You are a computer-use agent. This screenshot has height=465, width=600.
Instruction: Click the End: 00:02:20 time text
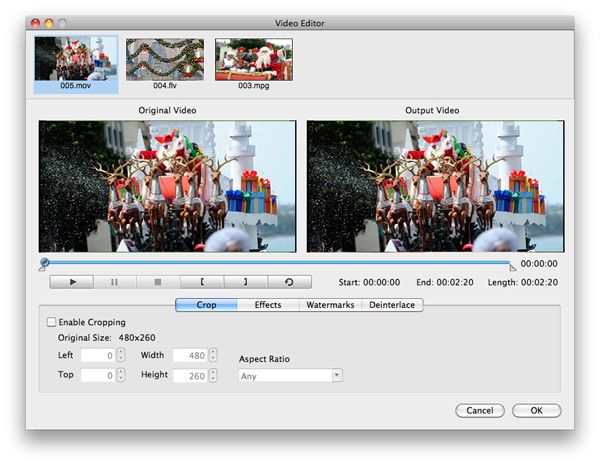(445, 282)
